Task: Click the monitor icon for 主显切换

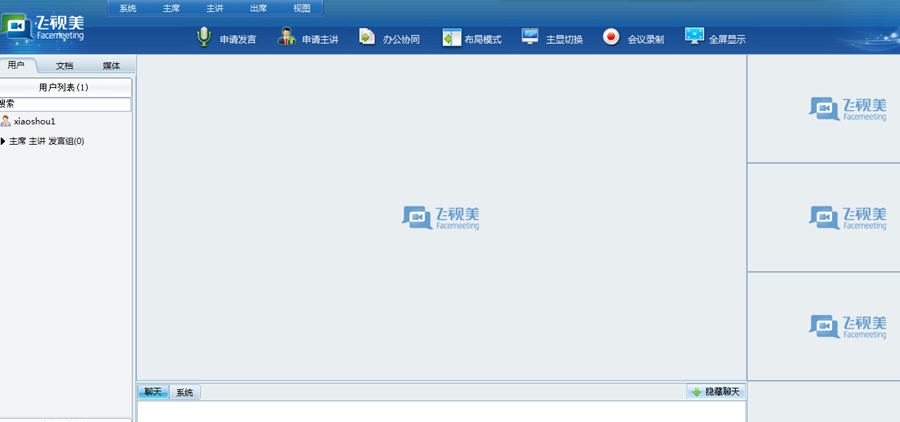Action: tap(530, 37)
